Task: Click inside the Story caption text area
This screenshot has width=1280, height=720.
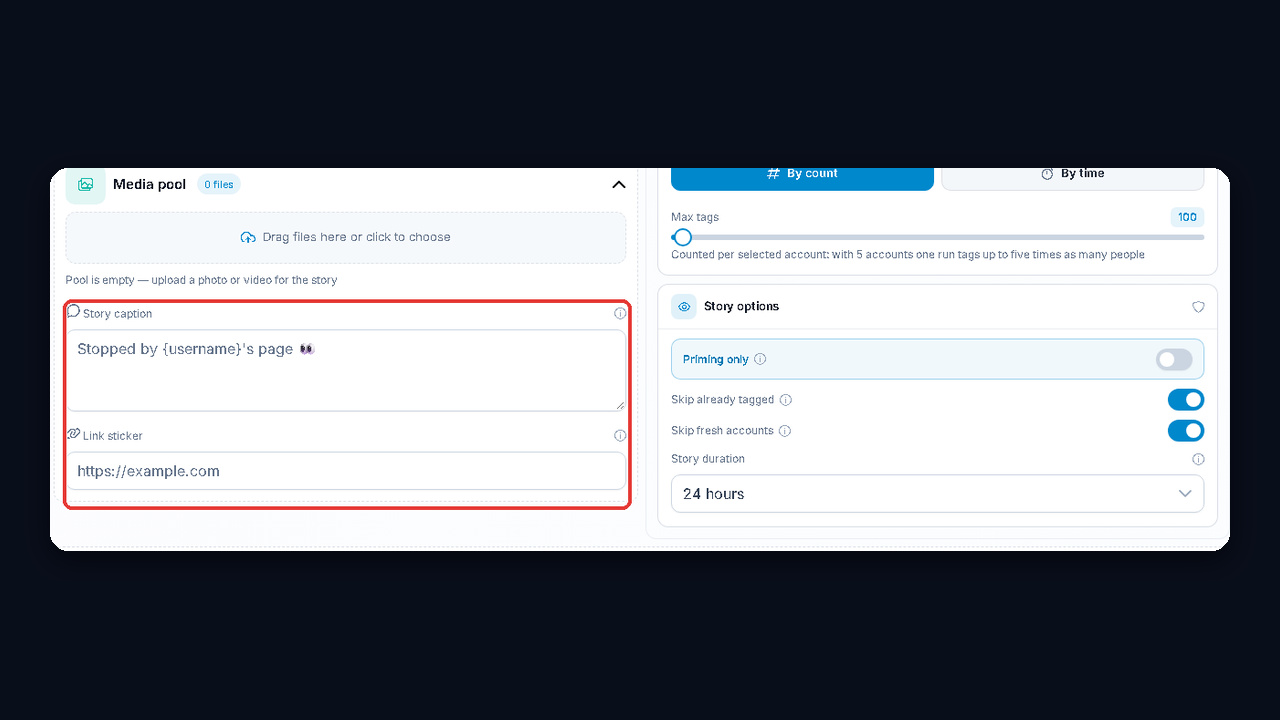Action: click(x=346, y=370)
